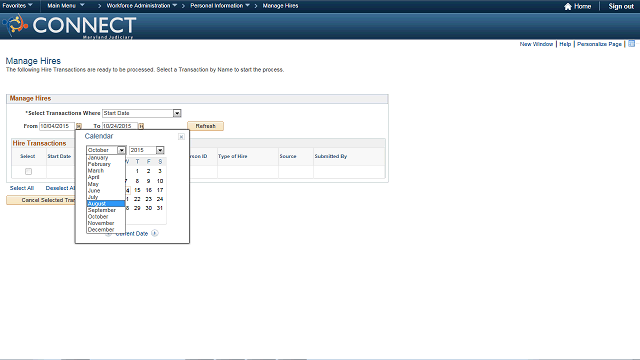The width and height of the screenshot is (640, 360).
Task: Click the page grid icon beside Personalize Page
Action: (x=631, y=44)
